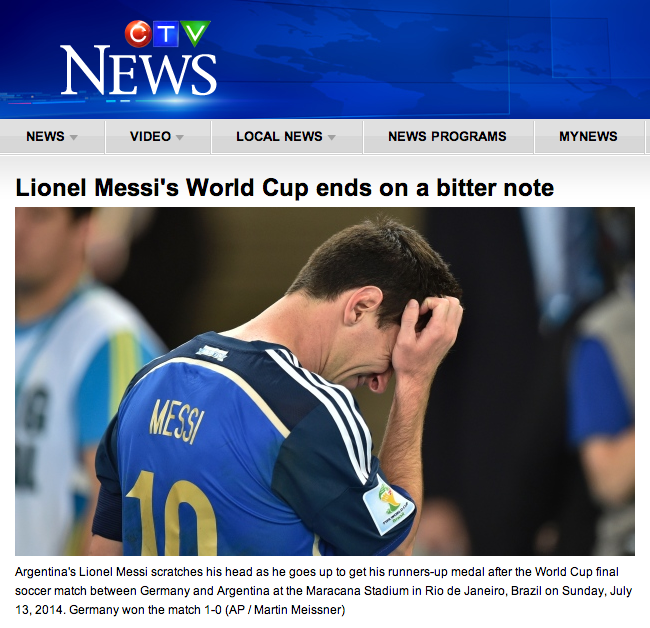
Task: Click the photo caption text
Action: (x=323, y=591)
